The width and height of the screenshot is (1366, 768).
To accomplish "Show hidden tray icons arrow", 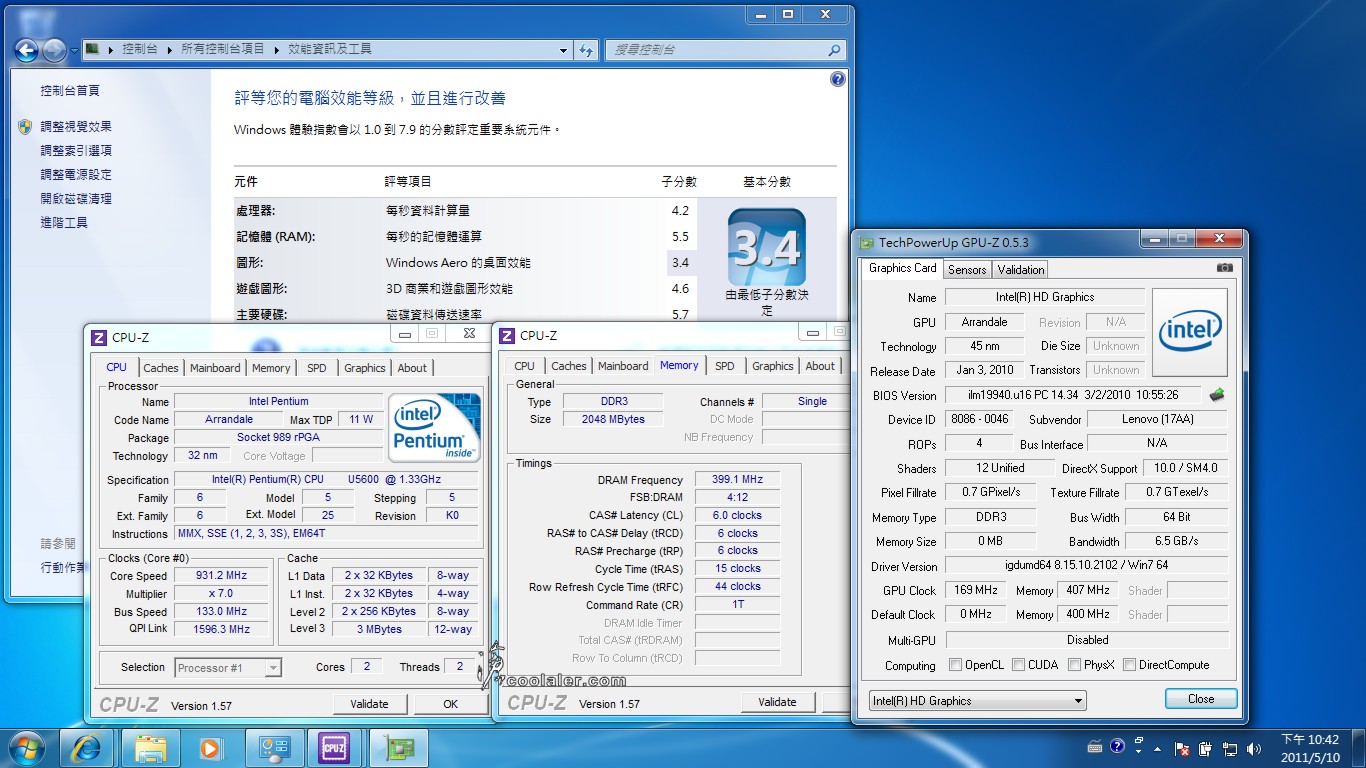I will [1159, 748].
